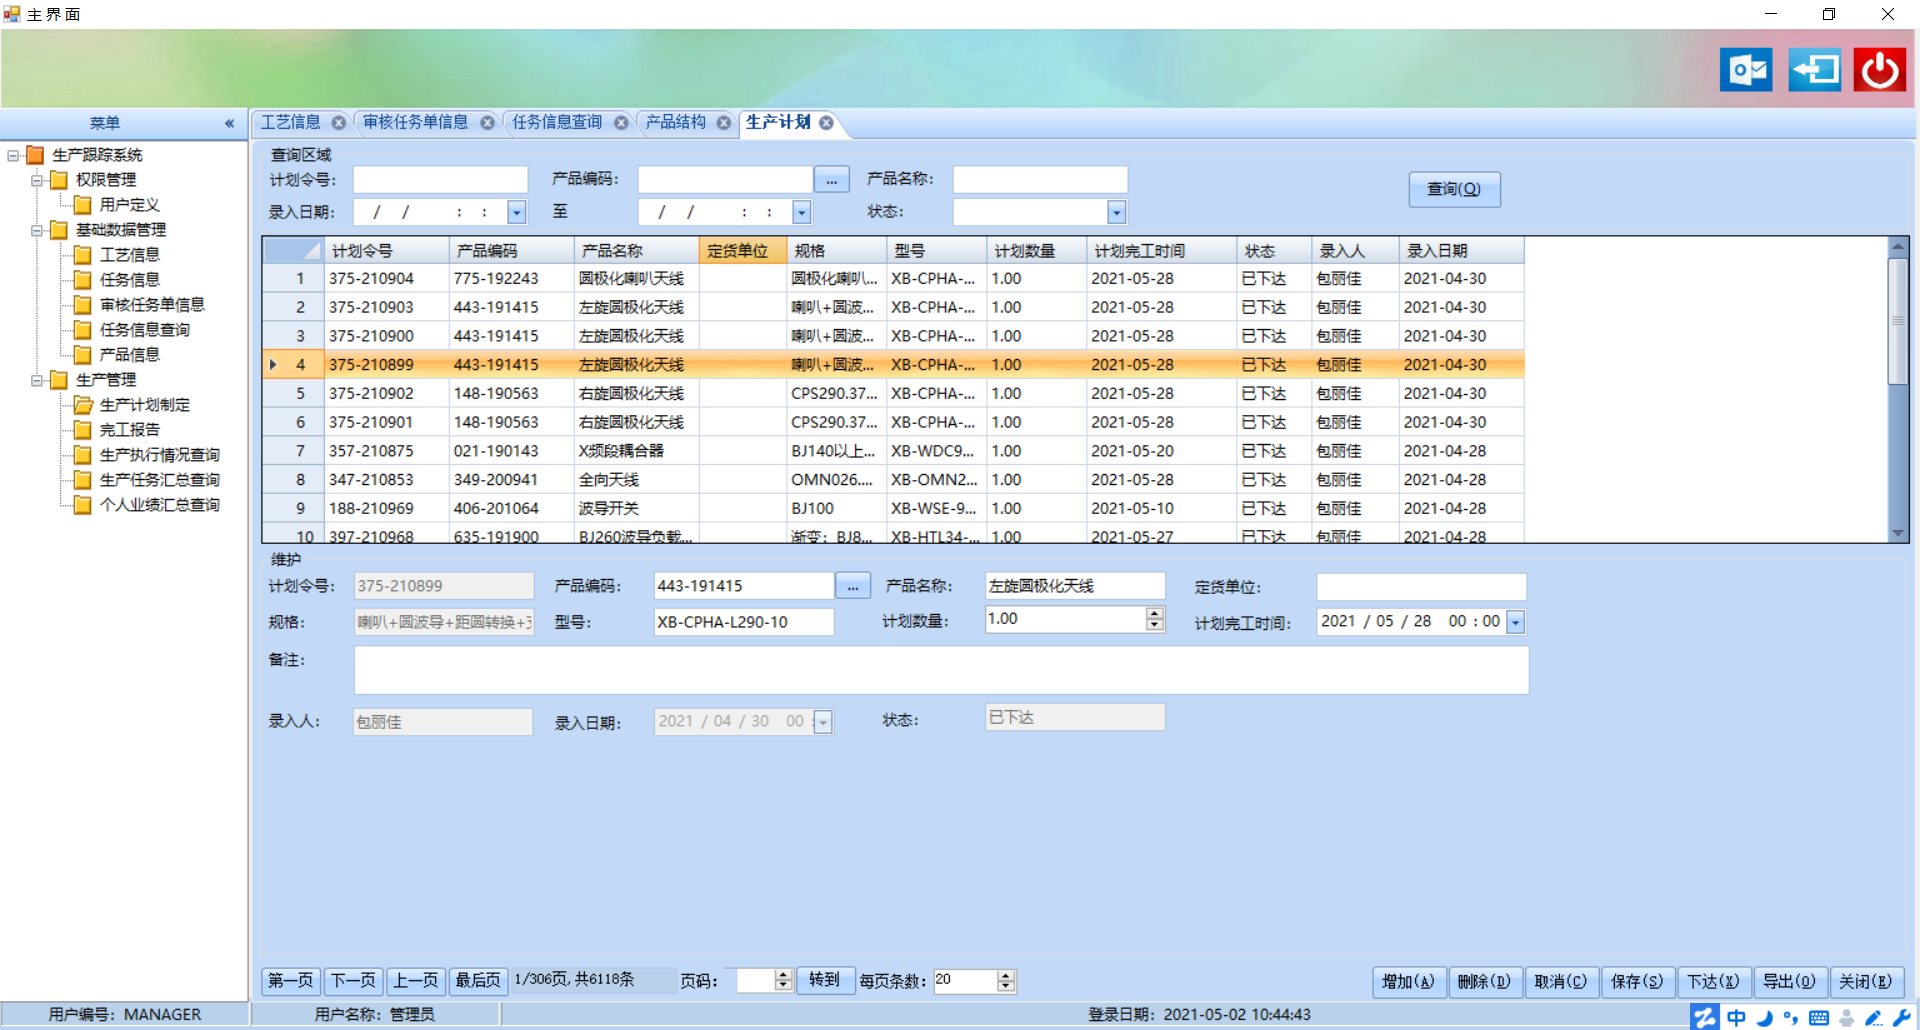This screenshot has height=1030, width=1920.
Task: Click the blue logout arrow icon
Action: (x=1814, y=70)
